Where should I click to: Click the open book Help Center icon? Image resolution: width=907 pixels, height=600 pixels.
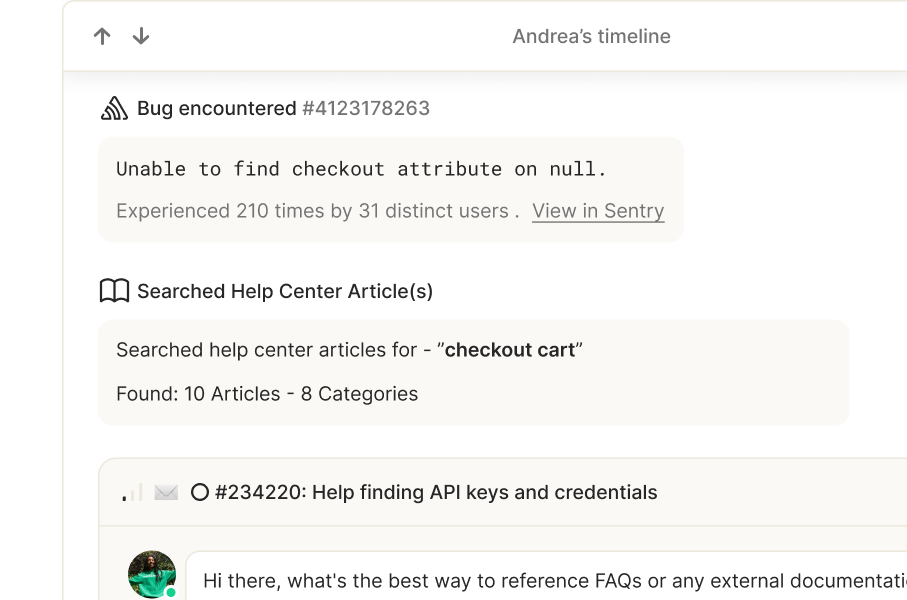115,290
